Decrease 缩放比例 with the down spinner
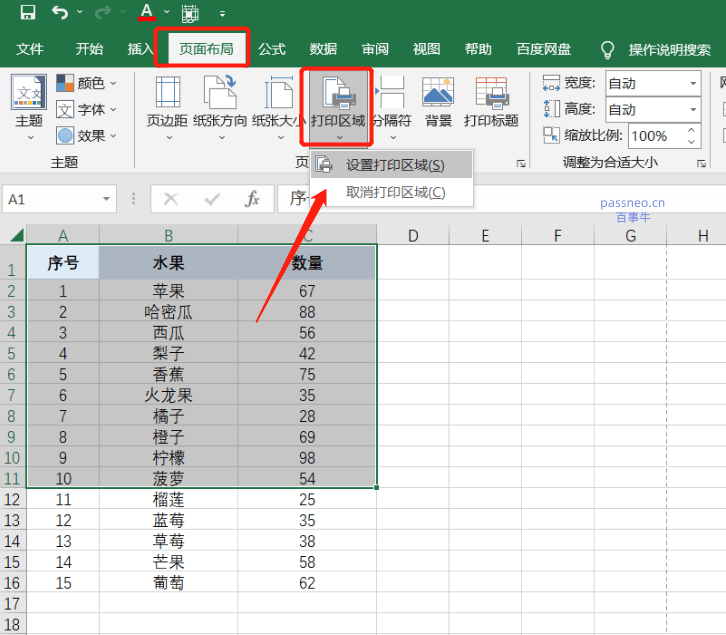The height and width of the screenshot is (635, 726). pyautogui.click(x=691, y=142)
